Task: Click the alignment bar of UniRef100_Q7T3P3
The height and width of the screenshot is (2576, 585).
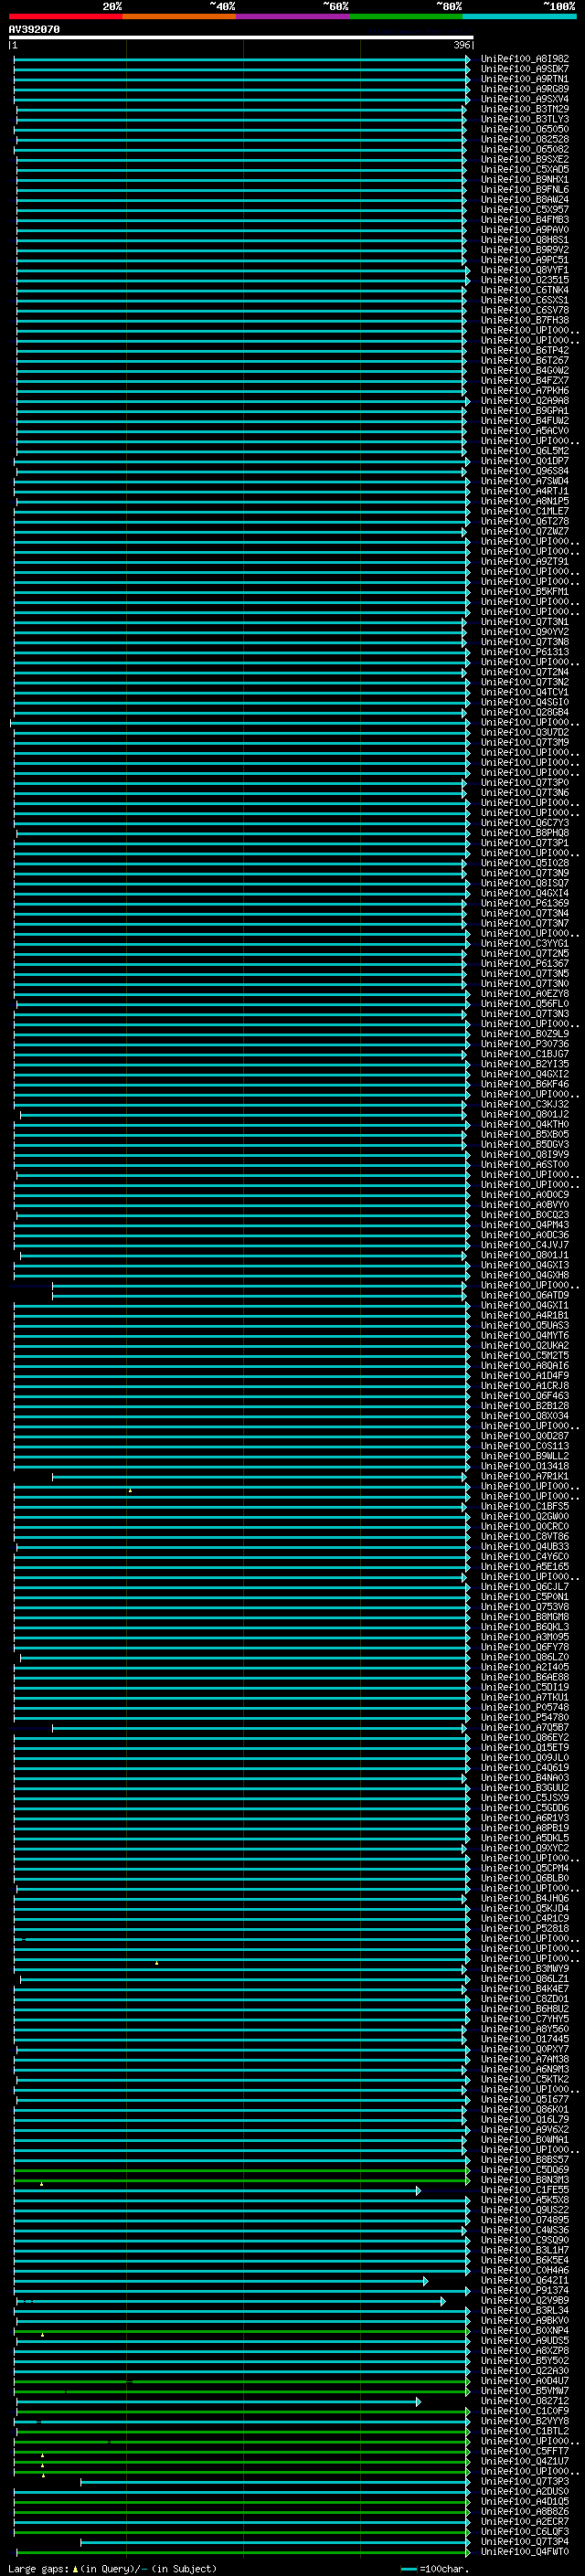Action: pyautogui.click(x=275, y=2482)
